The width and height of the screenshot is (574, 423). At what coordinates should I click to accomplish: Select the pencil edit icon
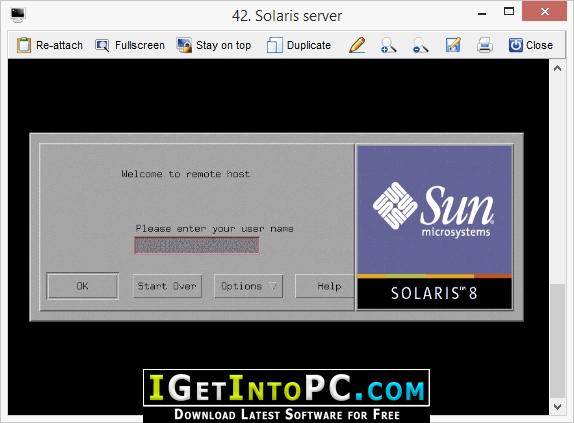(357, 45)
